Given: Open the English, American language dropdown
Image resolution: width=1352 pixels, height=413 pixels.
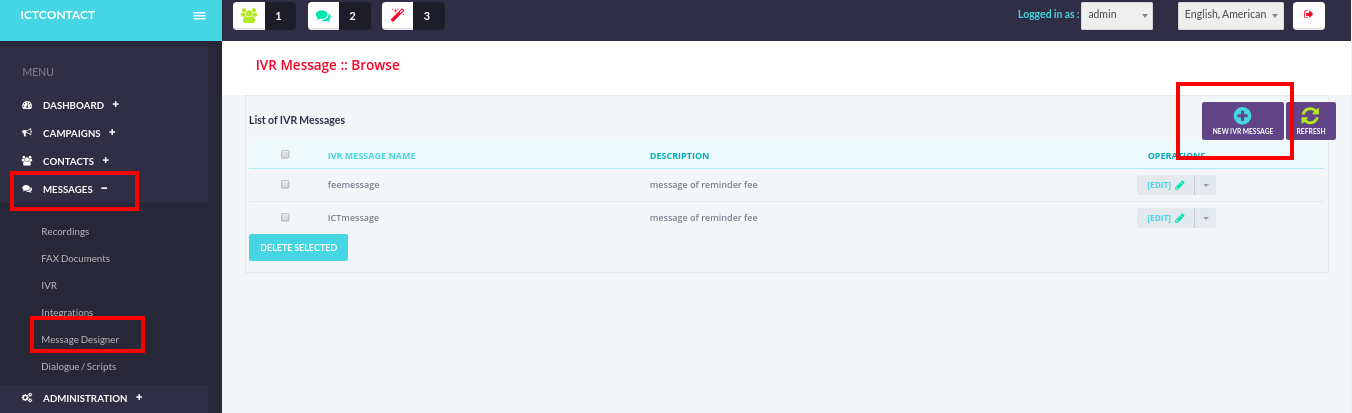Looking at the screenshot, I should [x=1231, y=15].
